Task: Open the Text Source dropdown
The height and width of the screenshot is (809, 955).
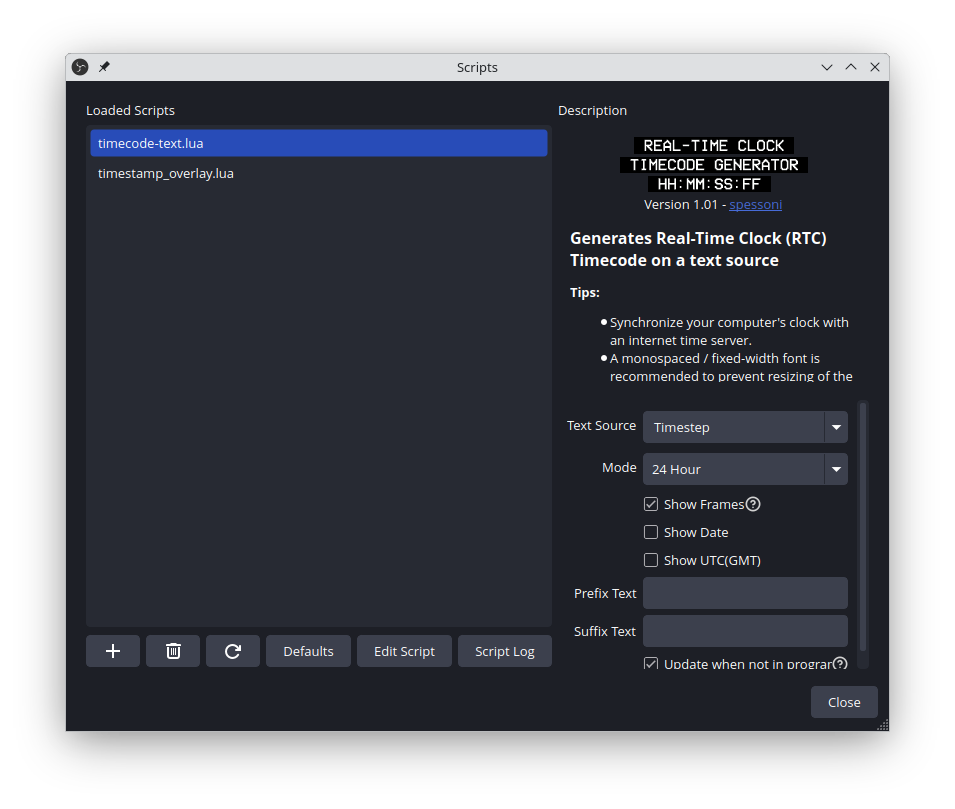Action: tap(745, 427)
